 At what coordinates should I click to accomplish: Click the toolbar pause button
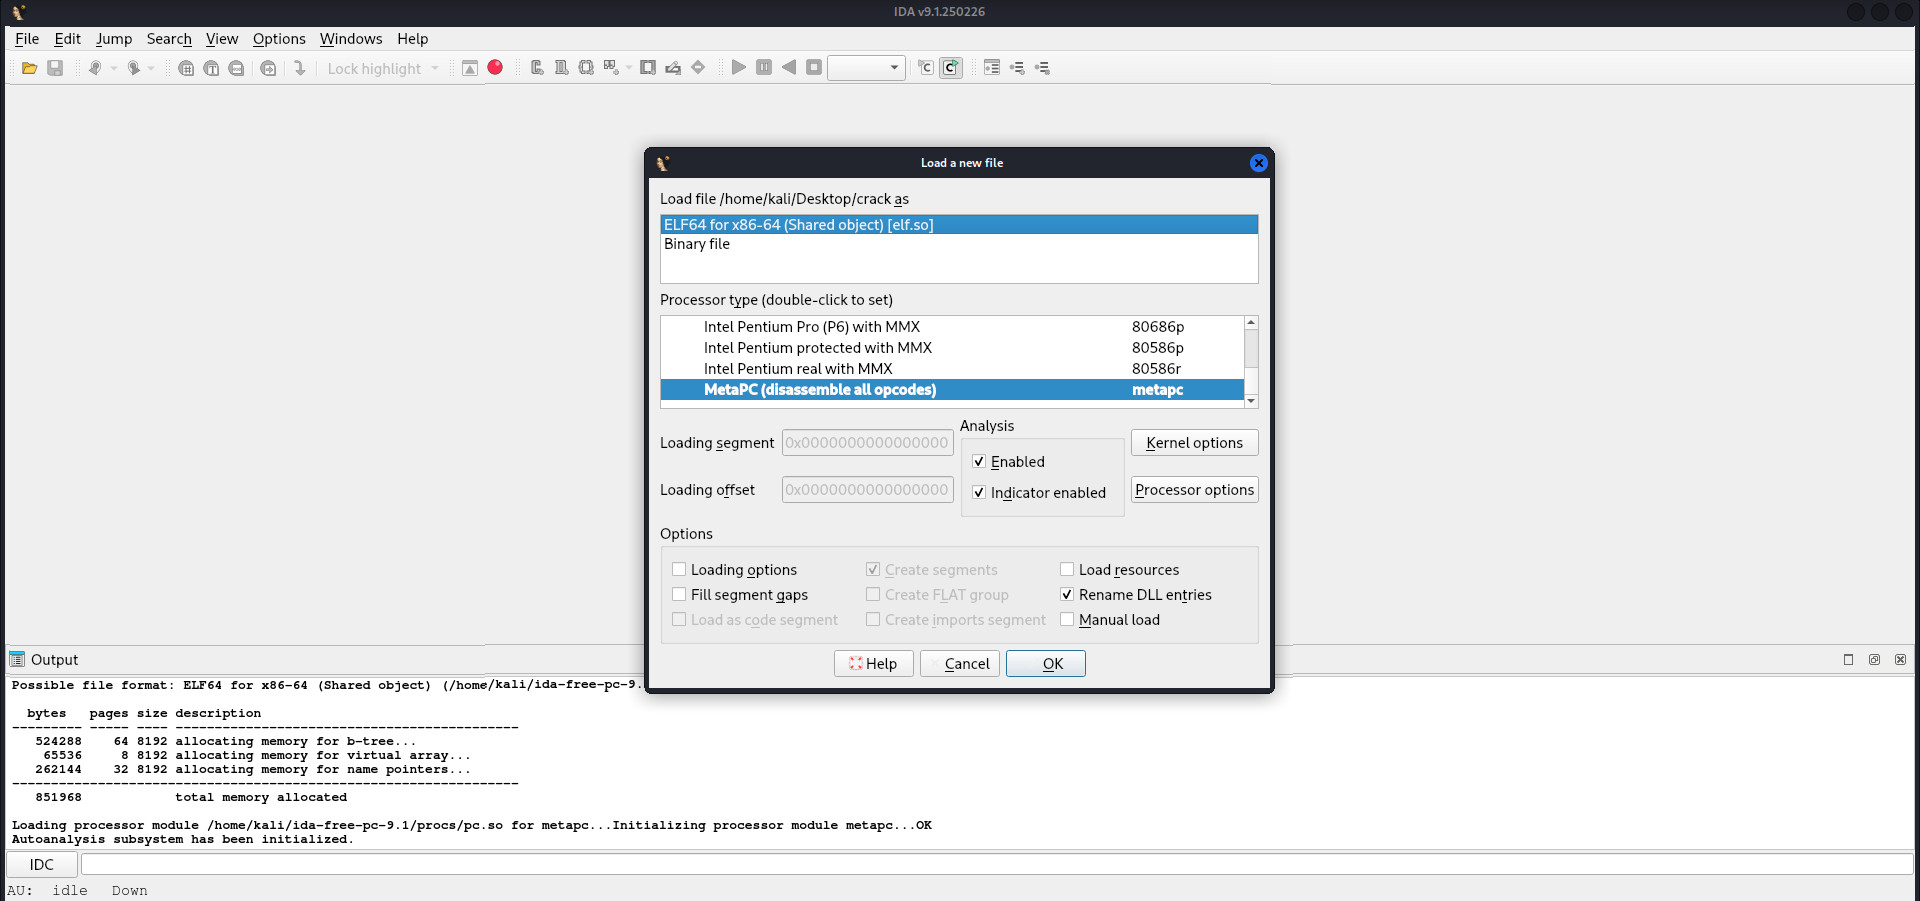tap(764, 67)
